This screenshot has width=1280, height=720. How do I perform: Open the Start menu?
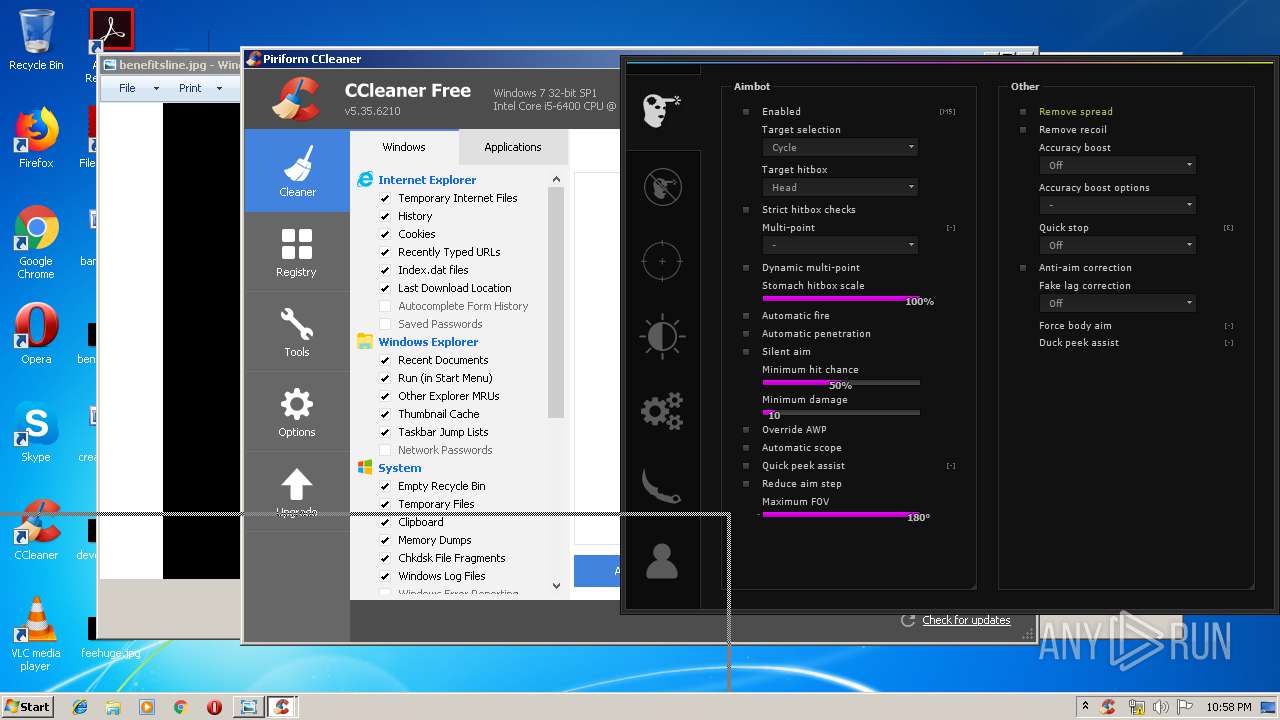[x=28, y=707]
